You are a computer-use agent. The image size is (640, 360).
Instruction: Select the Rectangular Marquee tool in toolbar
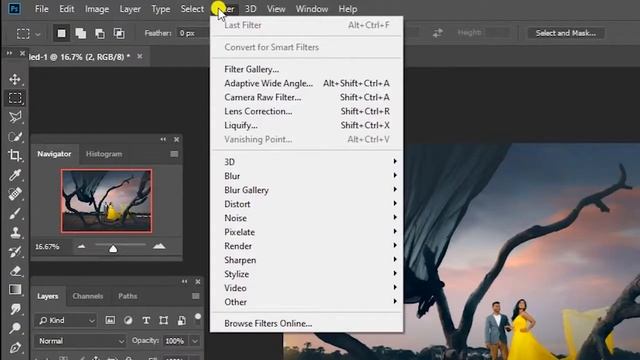click(15, 98)
